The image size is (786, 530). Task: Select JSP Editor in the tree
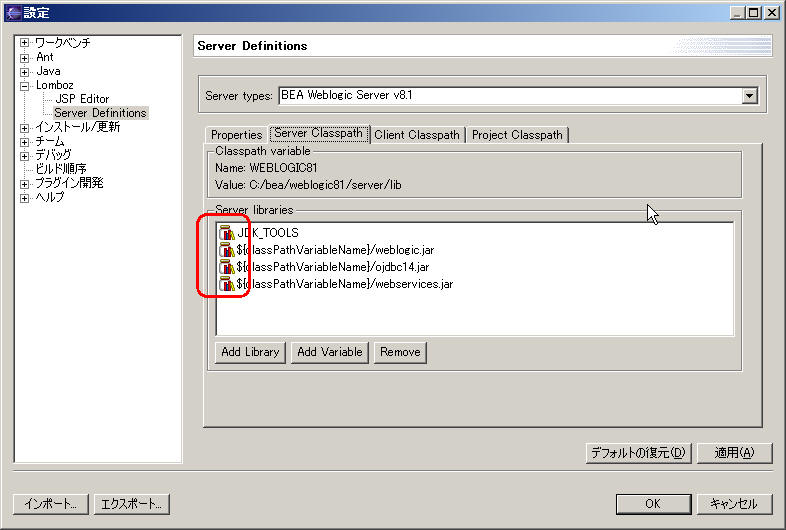(x=82, y=99)
